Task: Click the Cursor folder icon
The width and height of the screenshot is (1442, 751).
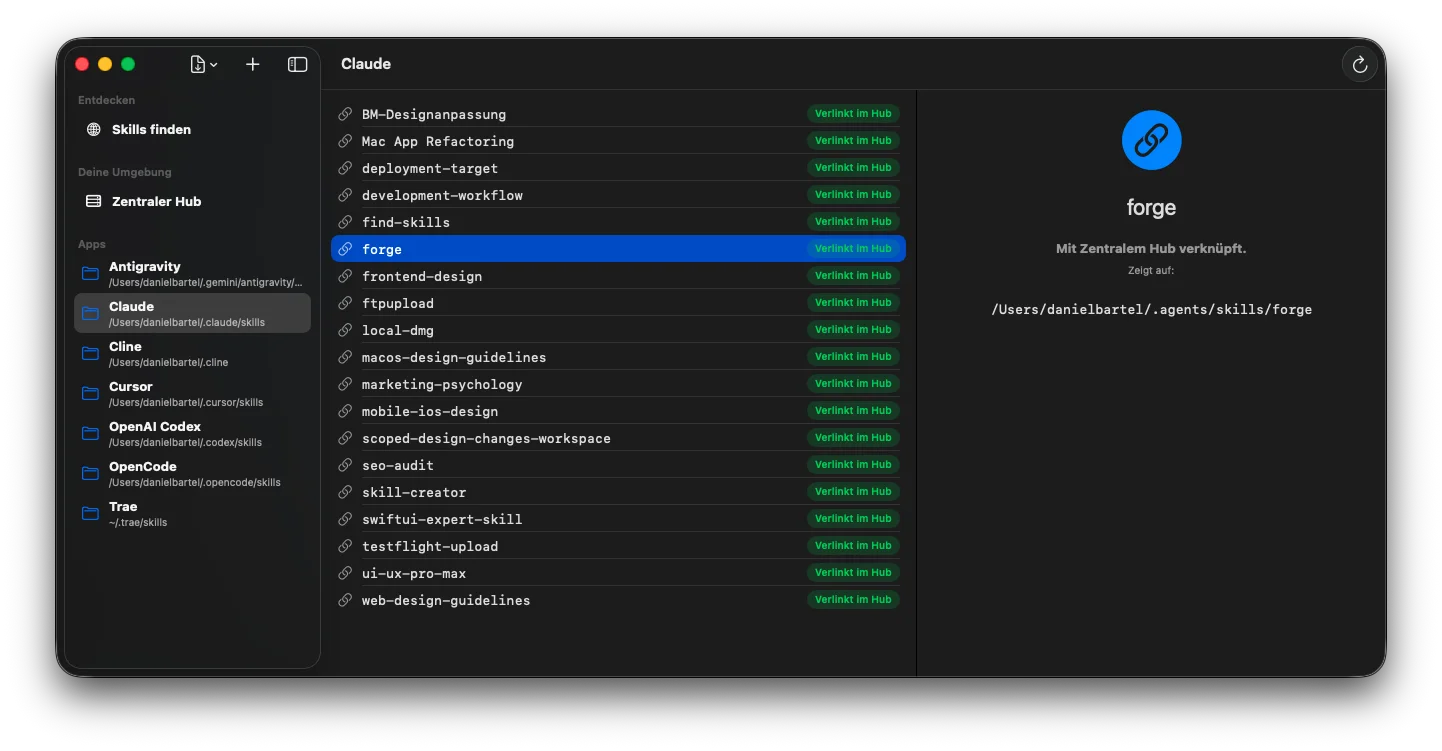Action: [91, 393]
